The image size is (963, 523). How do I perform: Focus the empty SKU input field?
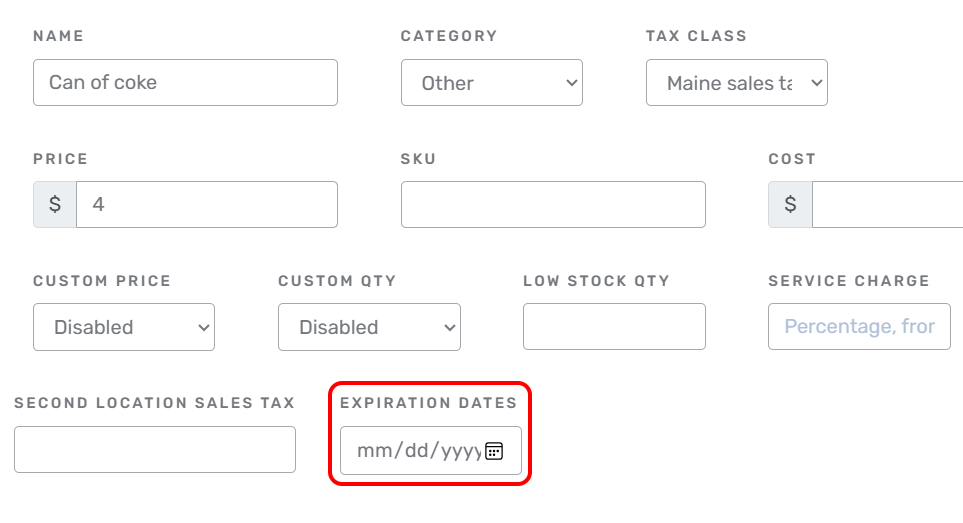coord(553,204)
